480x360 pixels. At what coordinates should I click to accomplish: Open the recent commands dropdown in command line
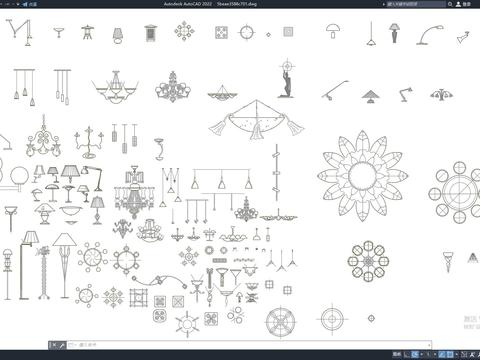73,345
